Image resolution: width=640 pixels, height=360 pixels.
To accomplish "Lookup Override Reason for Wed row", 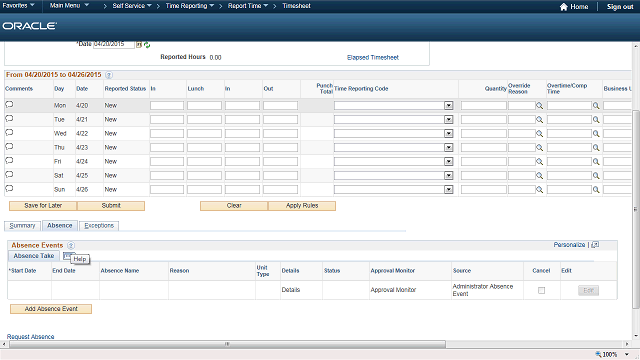I will point(540,133).
